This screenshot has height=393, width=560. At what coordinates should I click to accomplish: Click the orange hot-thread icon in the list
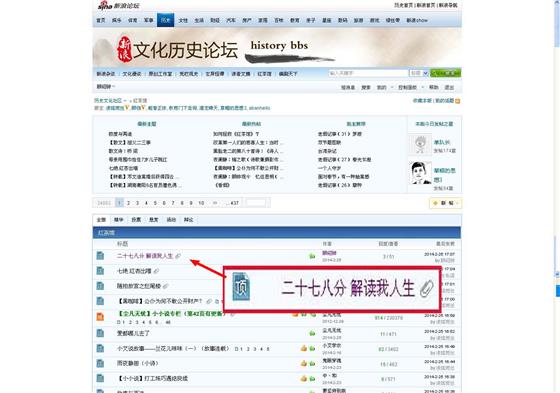point(100,316)
